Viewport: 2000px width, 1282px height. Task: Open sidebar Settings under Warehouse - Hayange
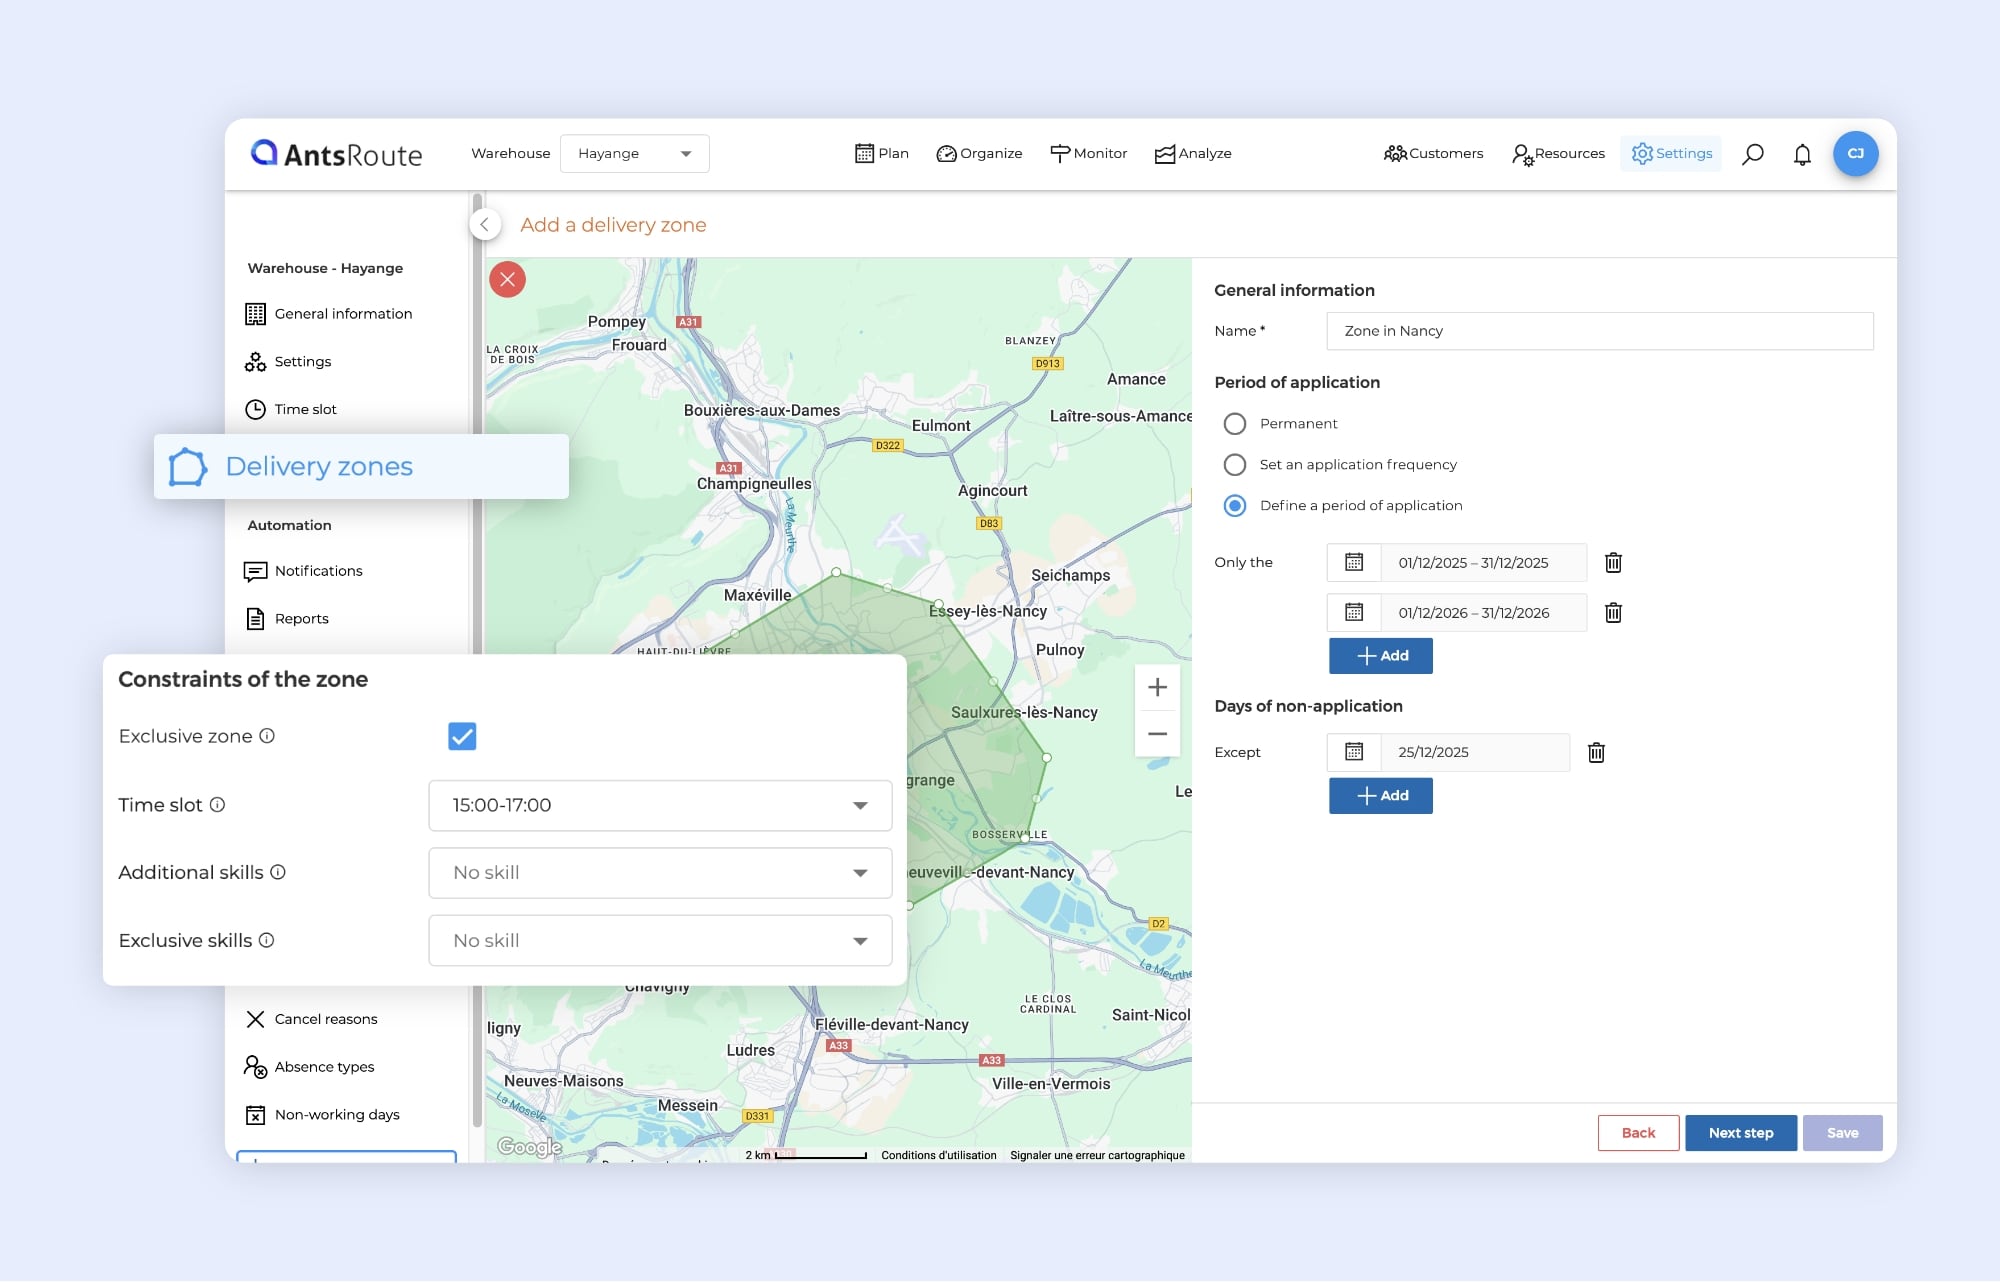coord(288,362)
